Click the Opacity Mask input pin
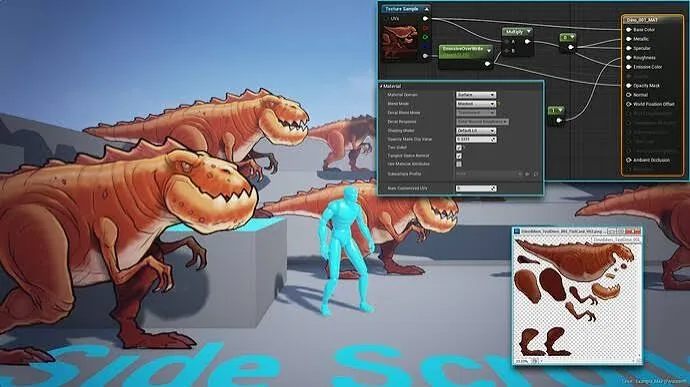690x387 pixels. coord(629,85)
